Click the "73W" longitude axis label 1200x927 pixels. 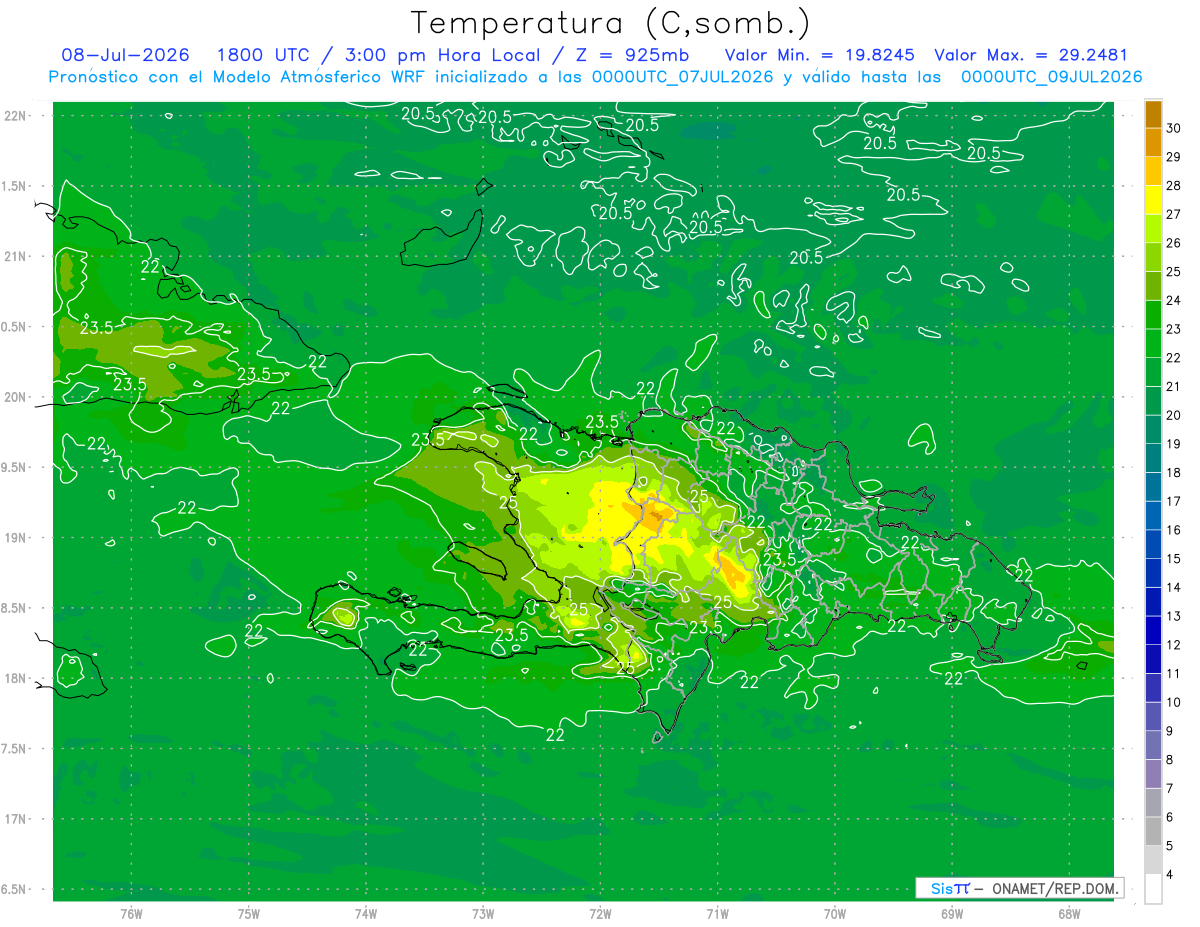click(483, 914)
